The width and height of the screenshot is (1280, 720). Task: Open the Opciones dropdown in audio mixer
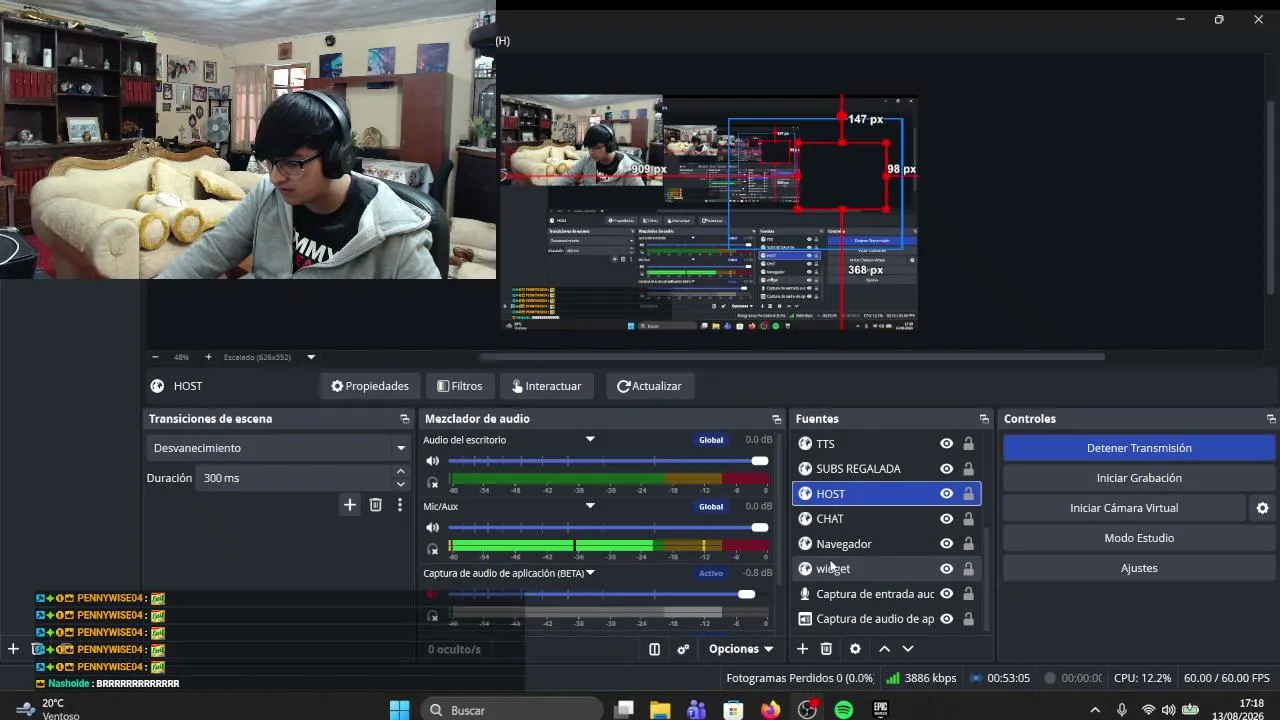pos(741,649)
